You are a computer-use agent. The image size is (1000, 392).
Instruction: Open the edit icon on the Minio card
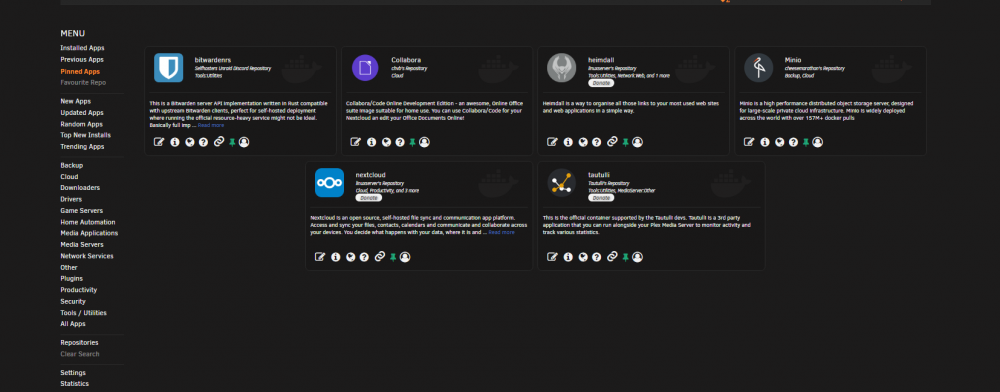[749, 142]
